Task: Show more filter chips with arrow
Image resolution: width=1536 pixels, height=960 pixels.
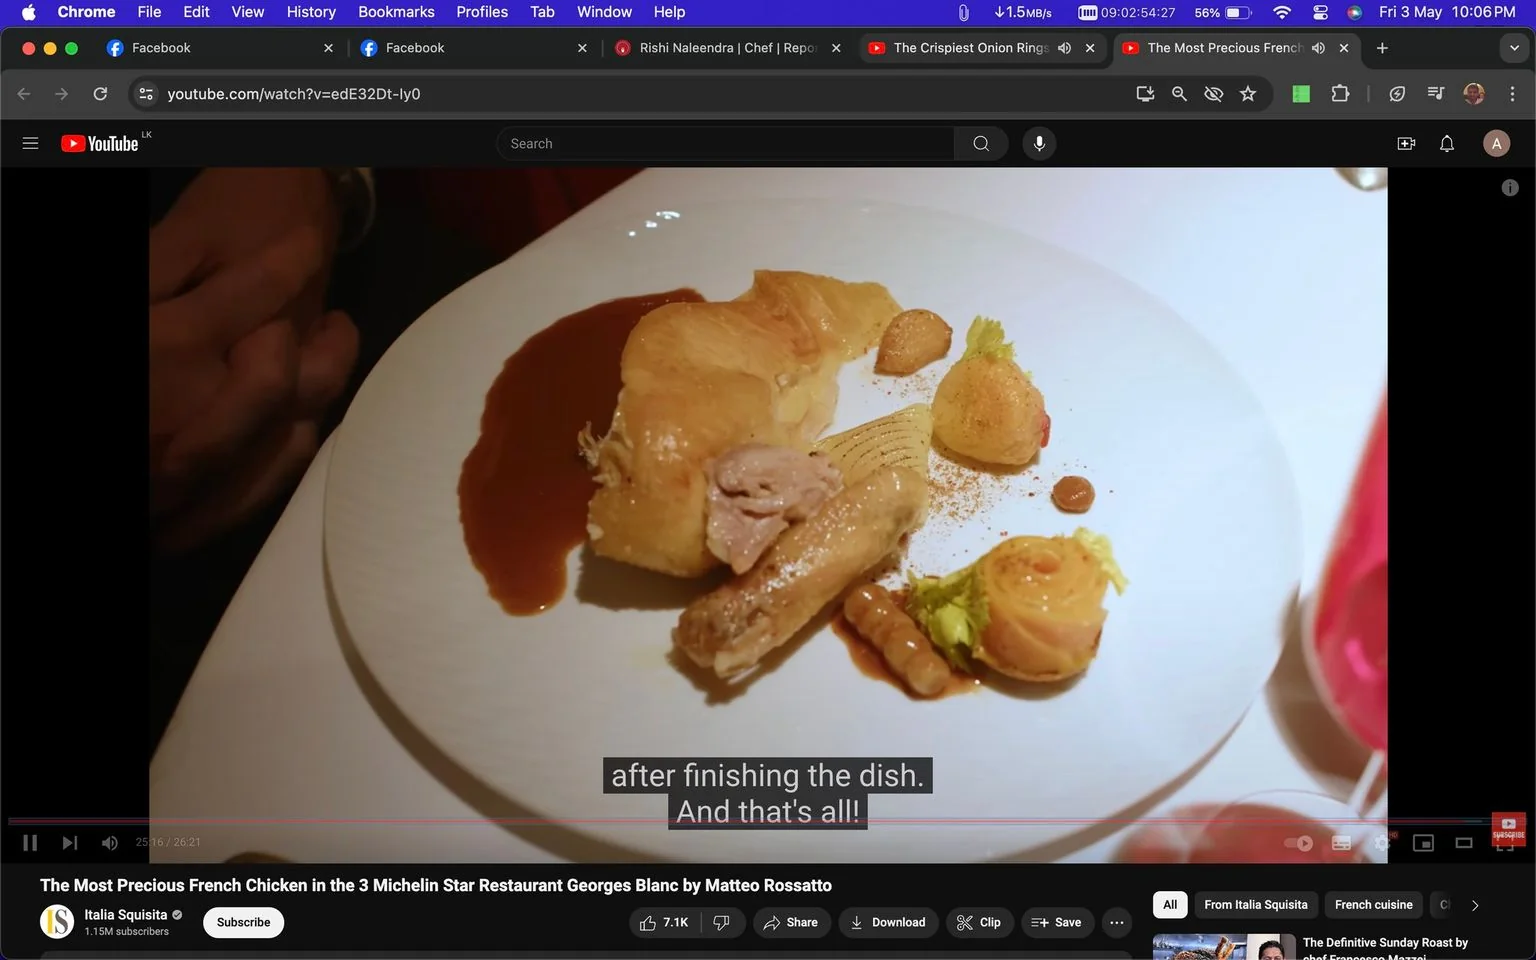Action: tap(1474, 905)
